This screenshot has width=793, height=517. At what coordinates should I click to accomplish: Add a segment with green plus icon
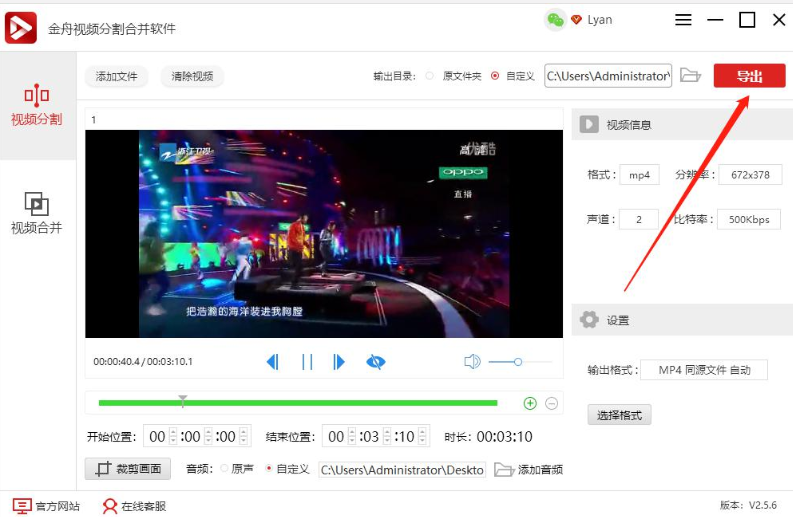pos(530,403)
